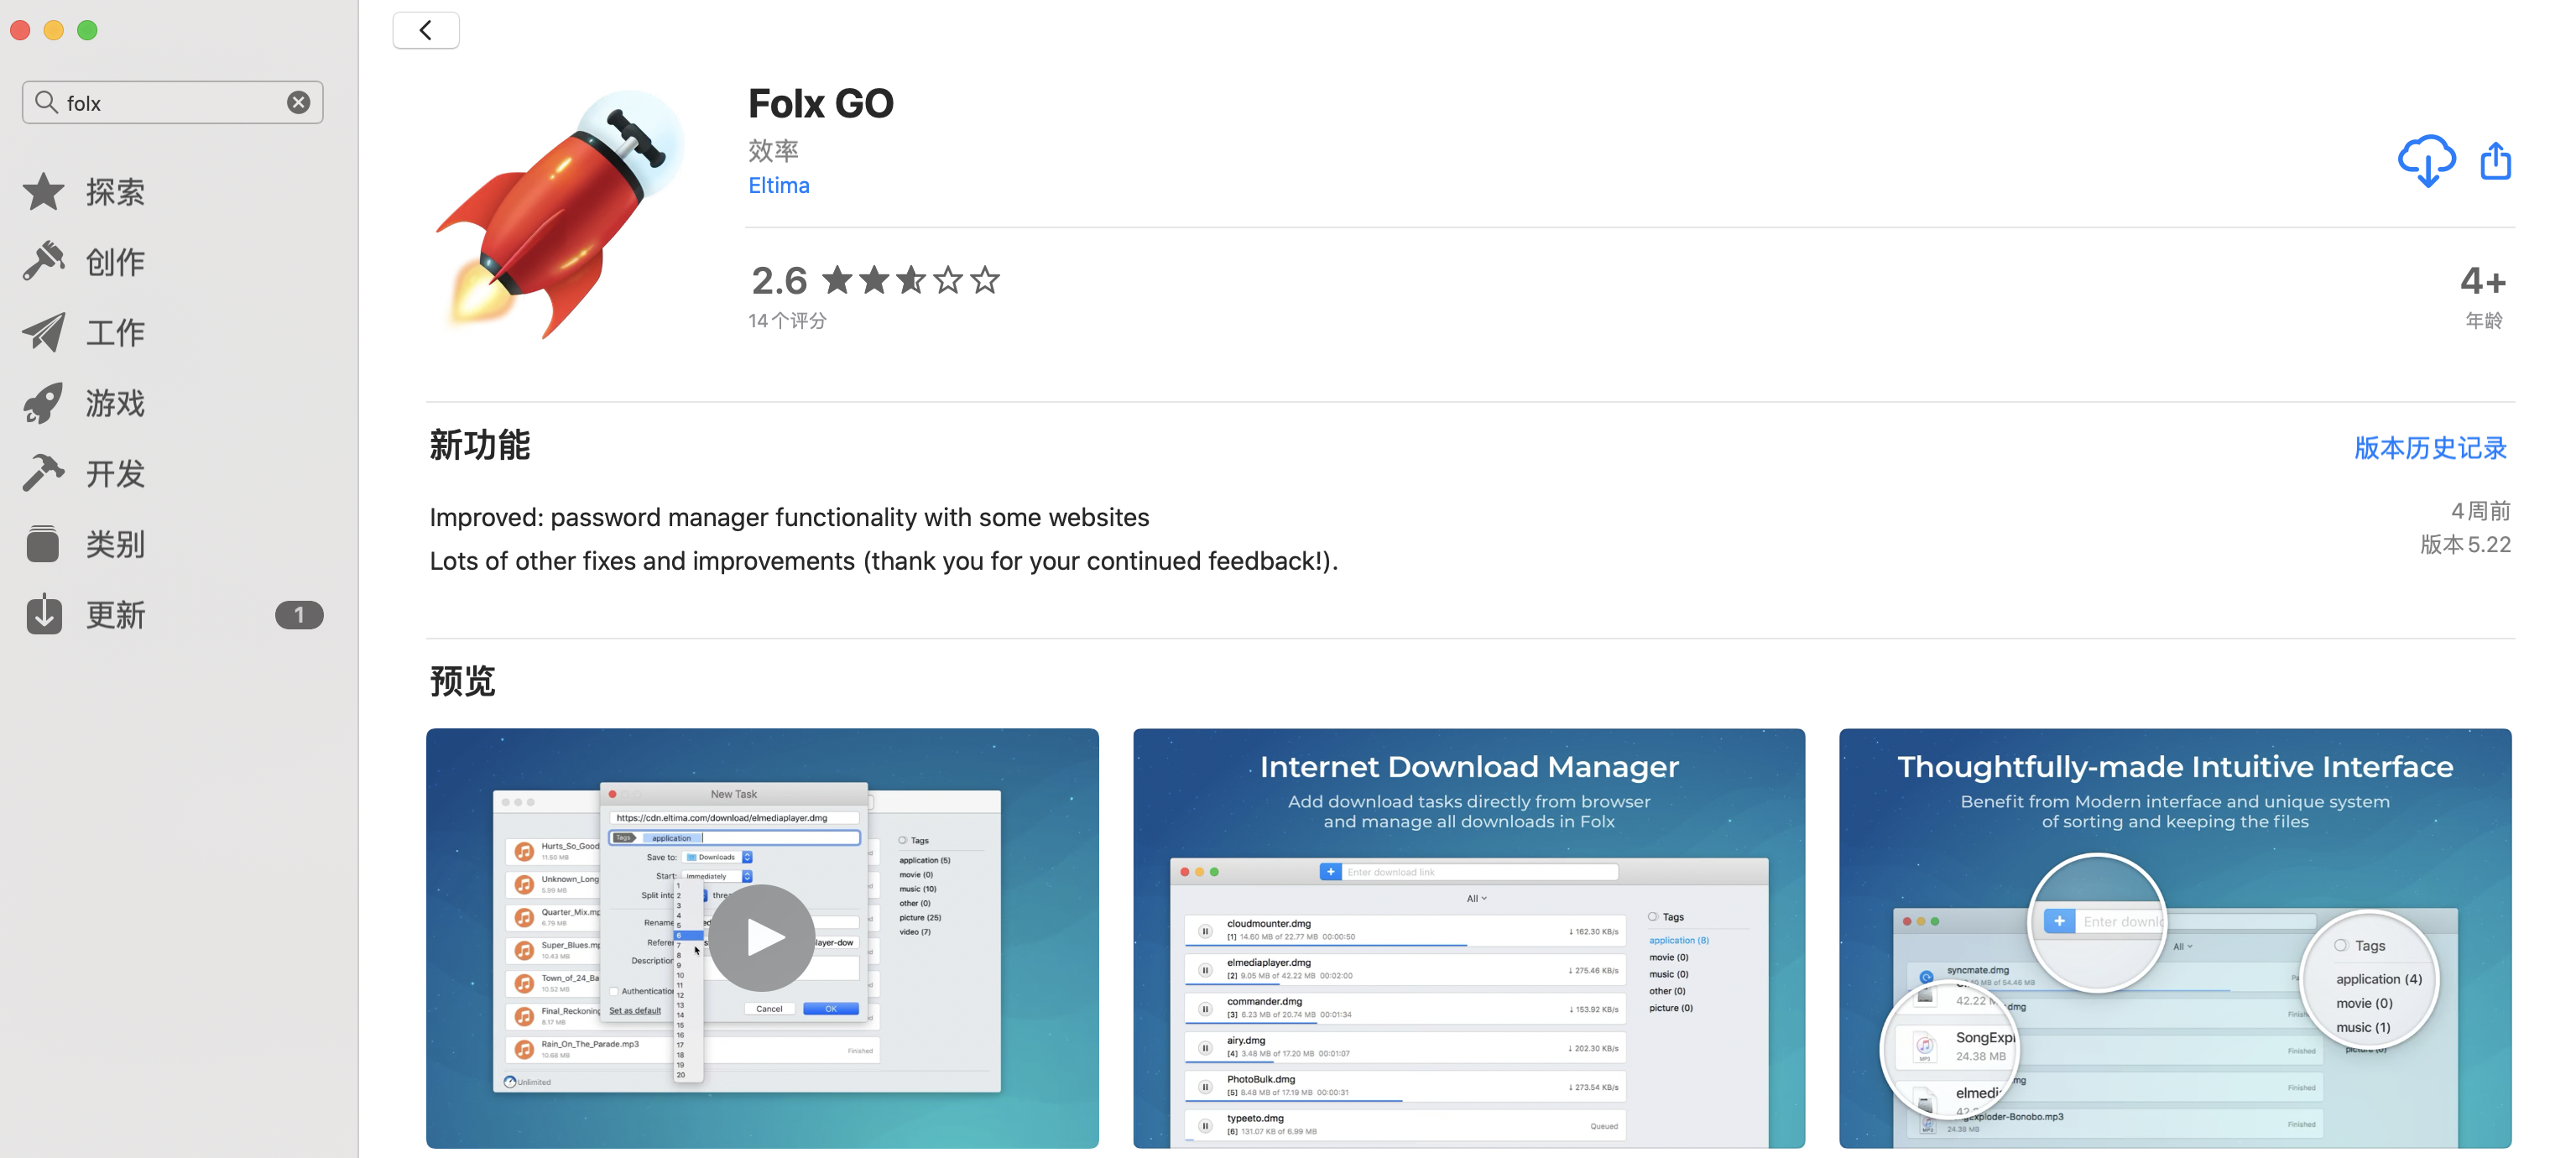This screenshot has width=2576, height=1158.
Task: Click the paintbrush icon beside 创作
Action: [43, 261]
